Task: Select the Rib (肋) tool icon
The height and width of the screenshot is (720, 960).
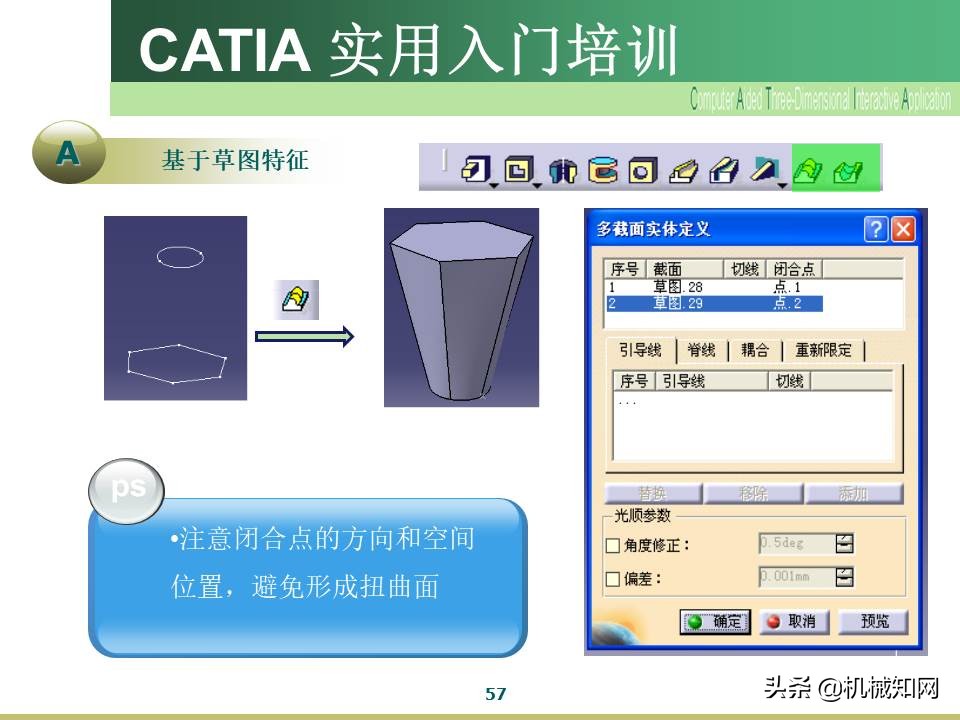Action: (683, 171)
